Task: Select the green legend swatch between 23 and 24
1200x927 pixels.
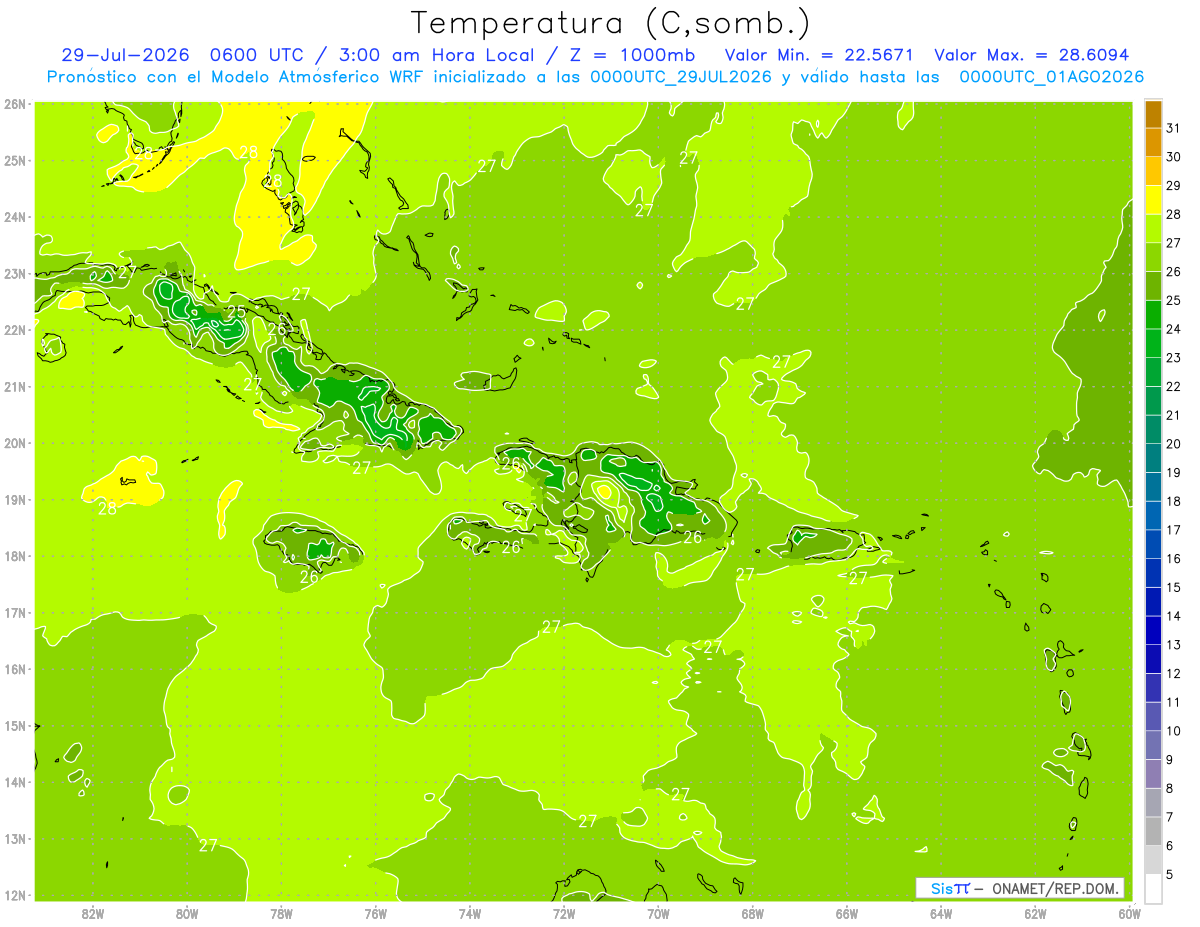Action: pos(1154,343)
